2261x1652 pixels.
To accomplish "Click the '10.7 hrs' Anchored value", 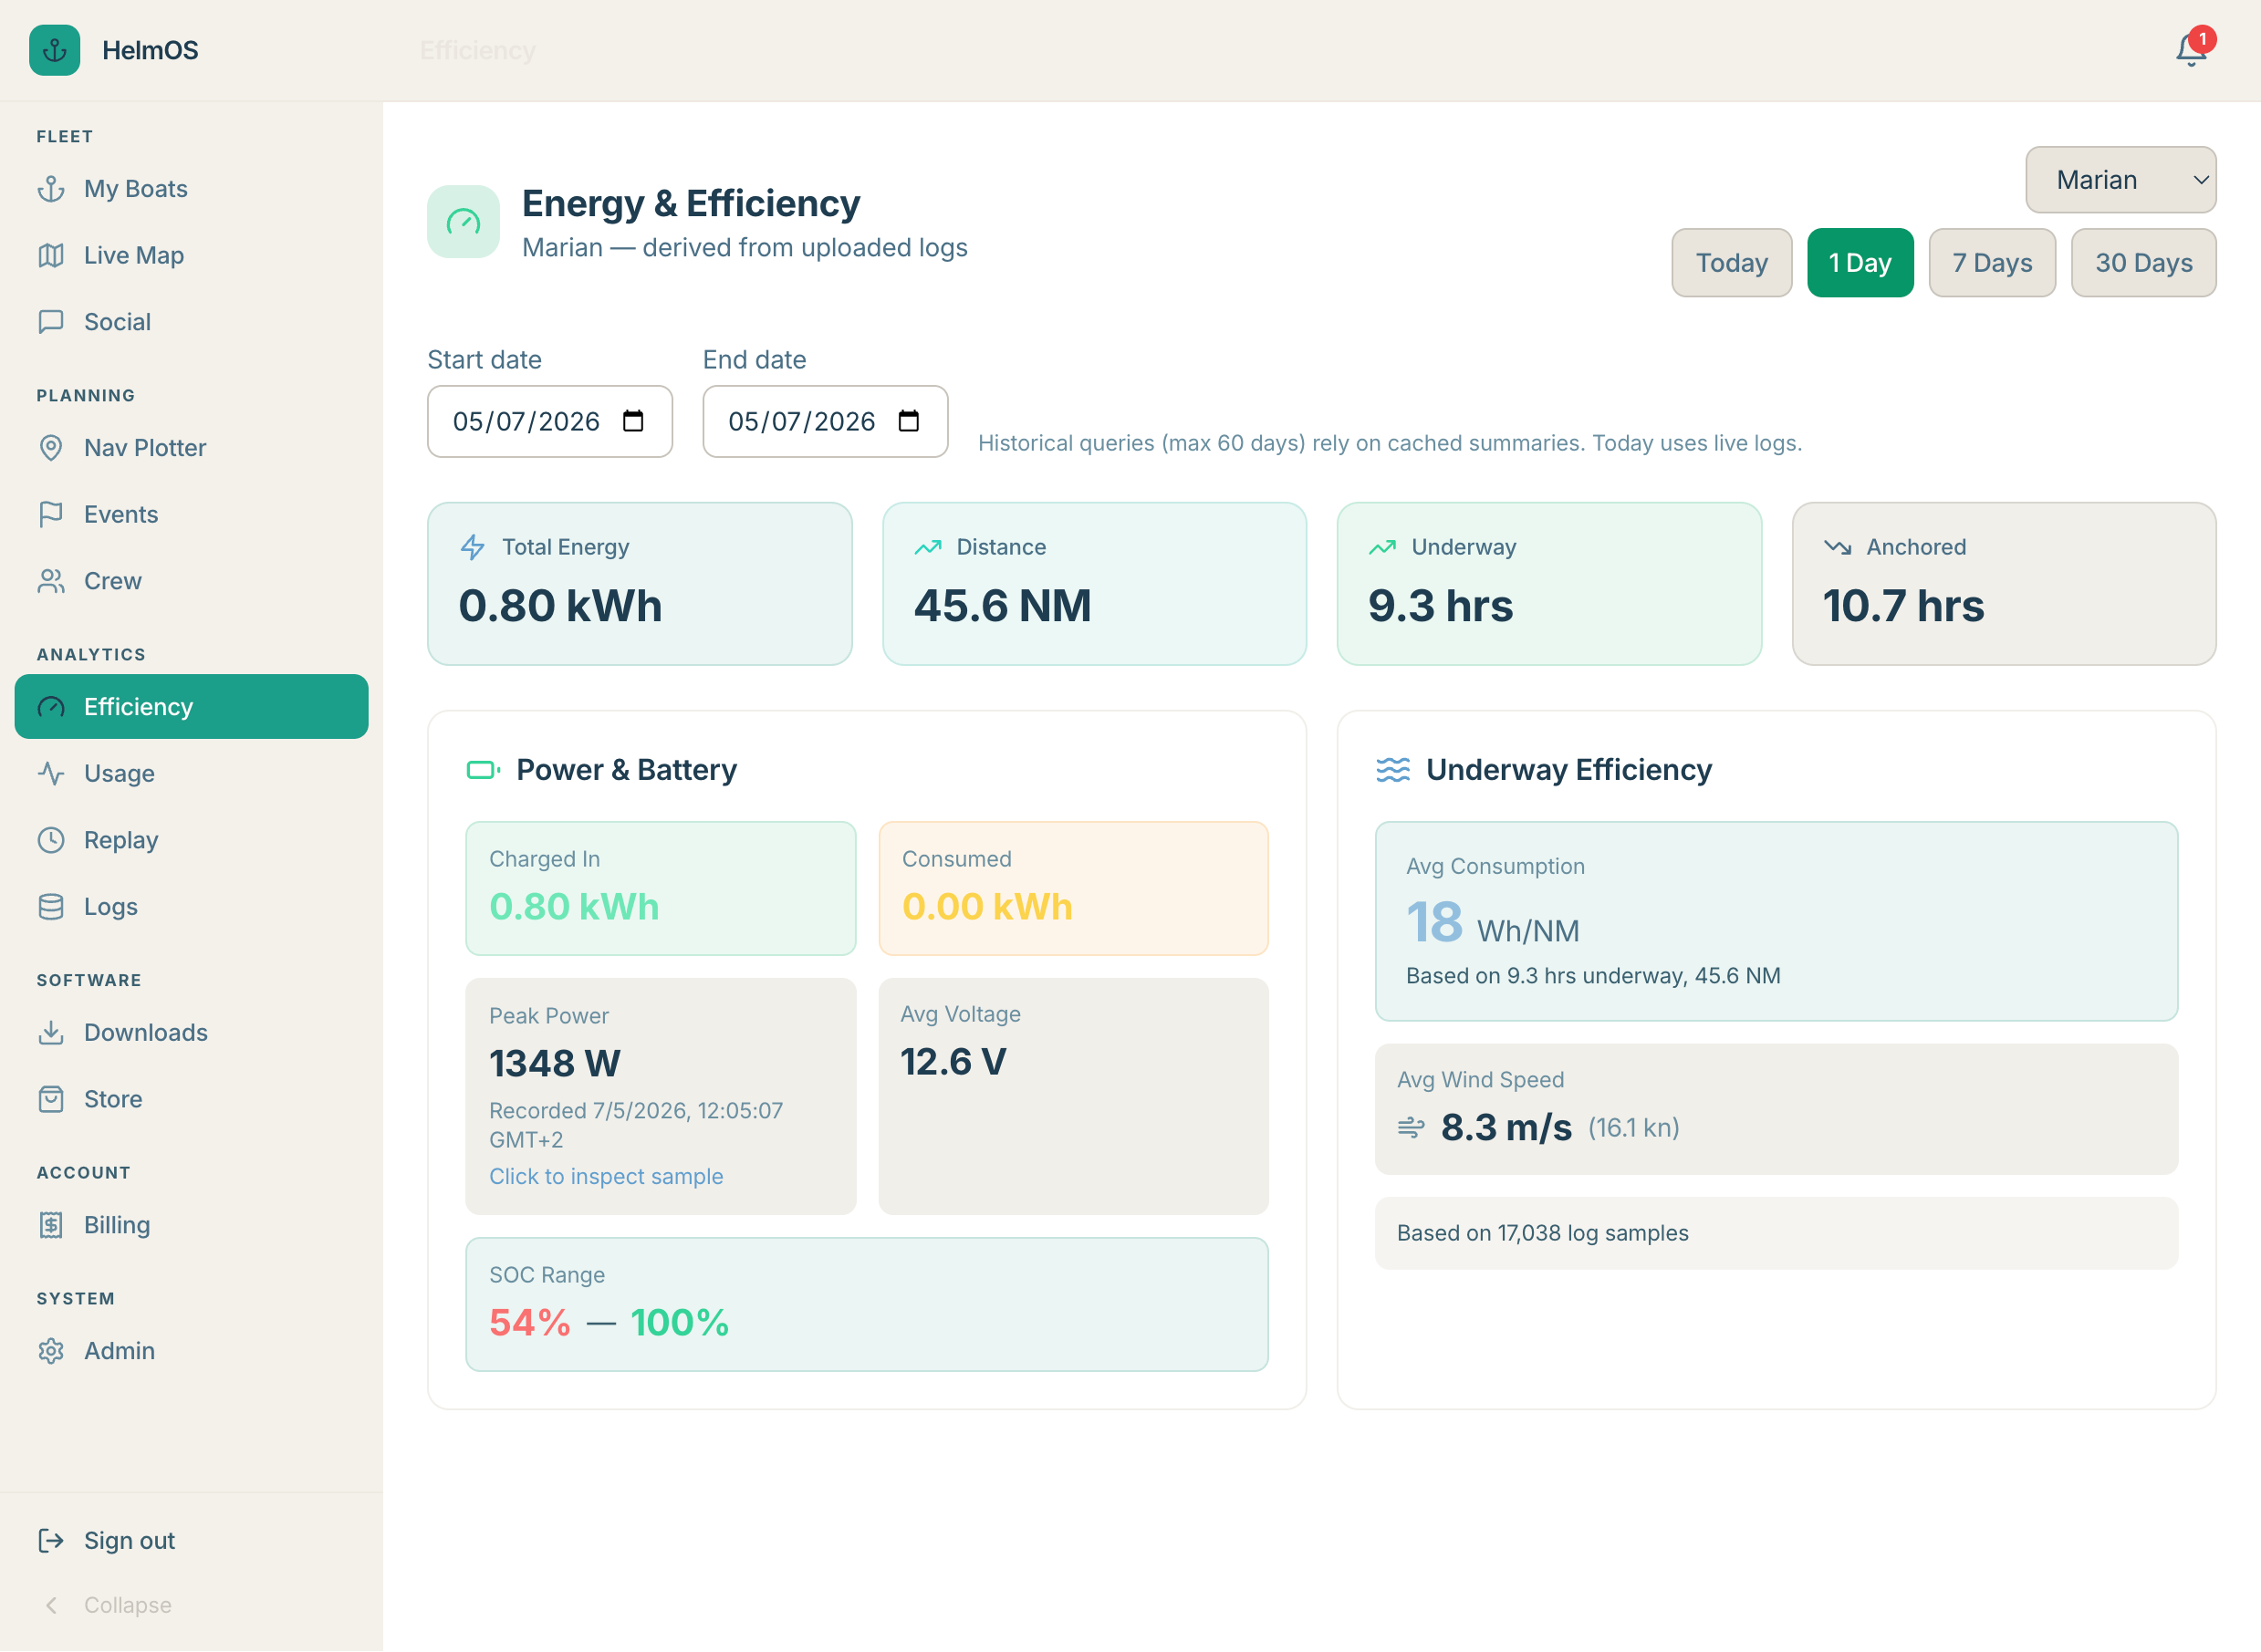I will 1903,606.
